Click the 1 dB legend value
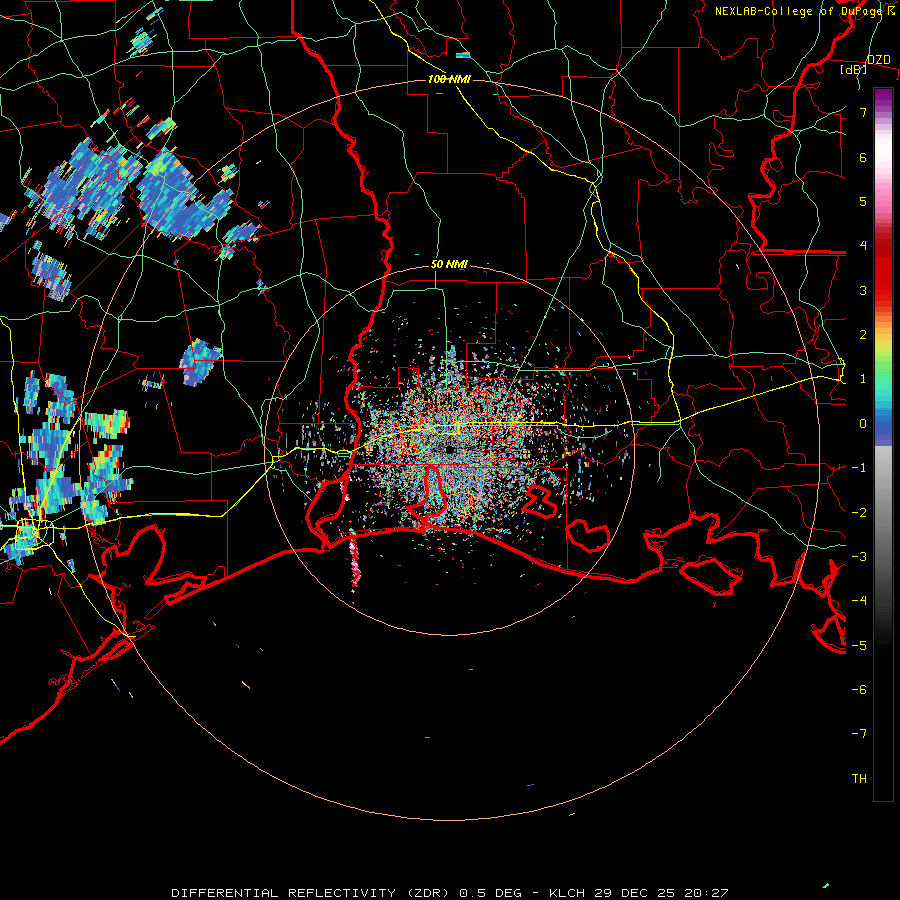 tap(863, 379)
